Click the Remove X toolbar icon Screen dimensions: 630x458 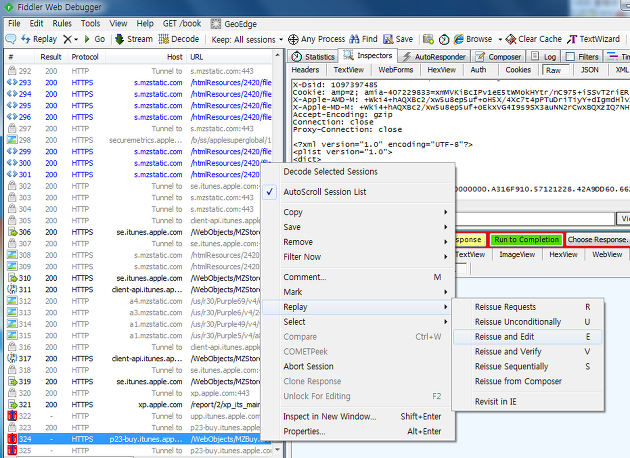67,39
